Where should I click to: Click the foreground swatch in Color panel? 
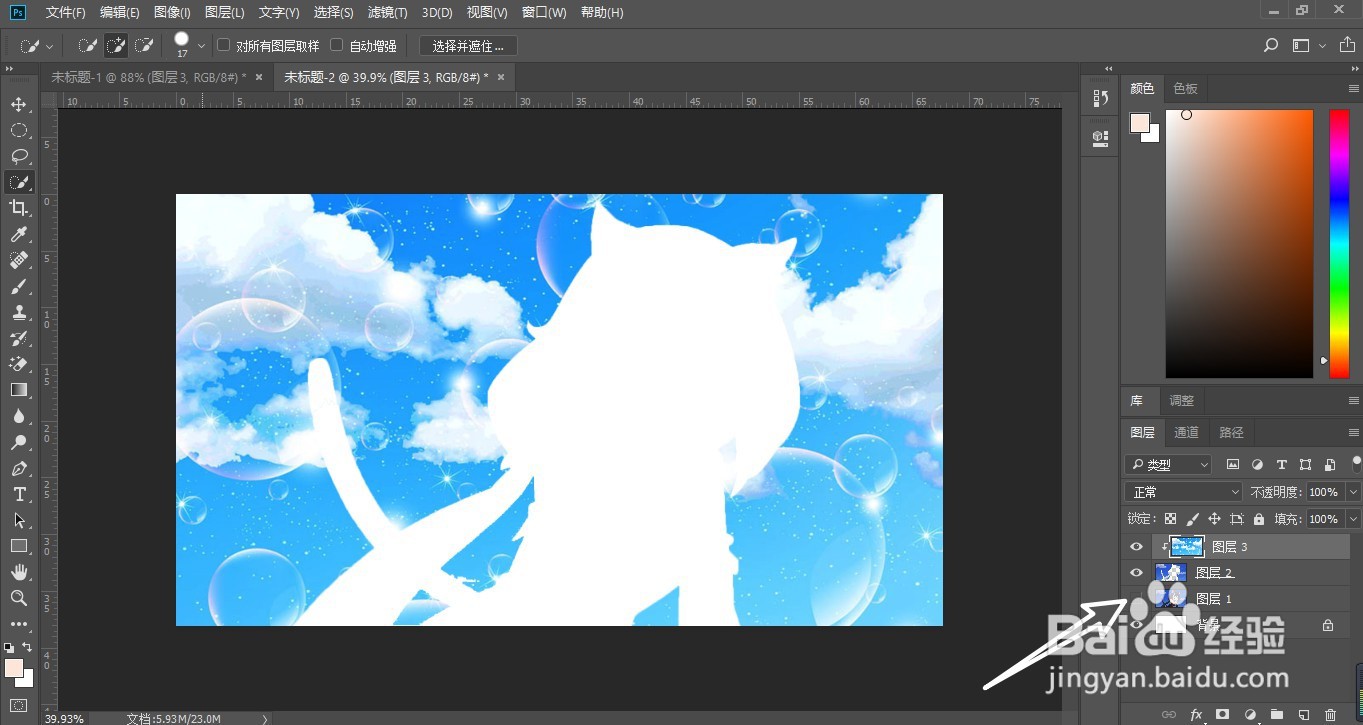(1140, 122)
